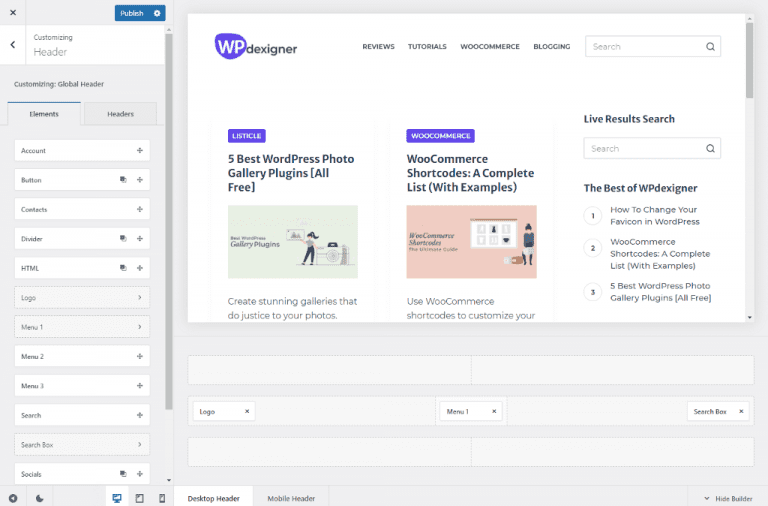The image size is (768, 506).
Task: Collapse the builder with Hide Builder
Action: coord(728,498)
